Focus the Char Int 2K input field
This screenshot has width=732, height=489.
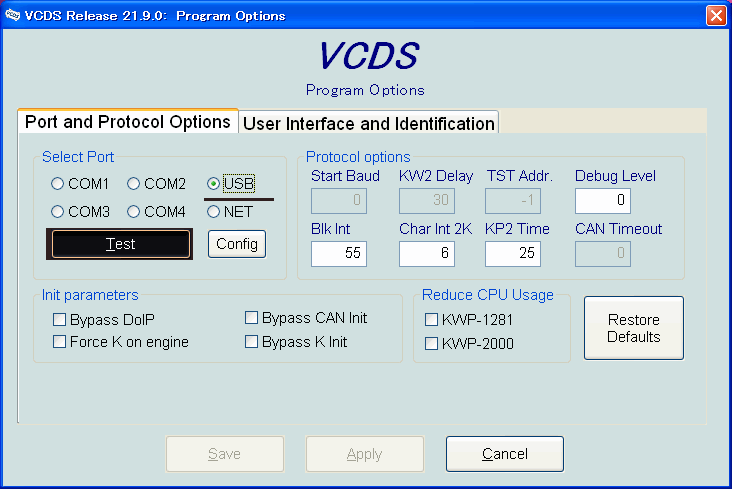pyautogui.click(x=427, y=254)
